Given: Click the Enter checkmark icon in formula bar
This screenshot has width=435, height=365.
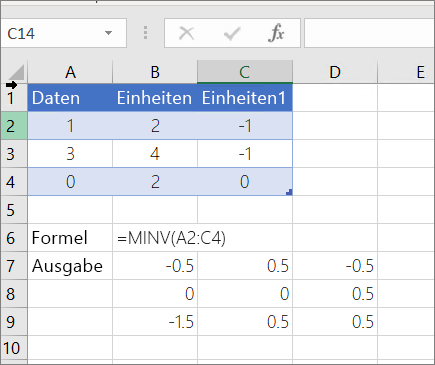Looking at the screenshot, I should click(x=232, y=33).
